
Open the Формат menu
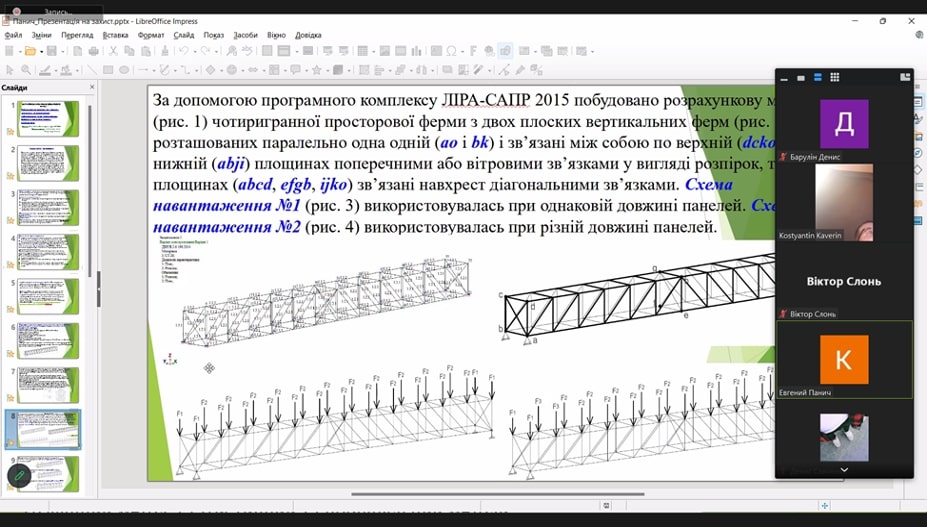coord(151,35)
